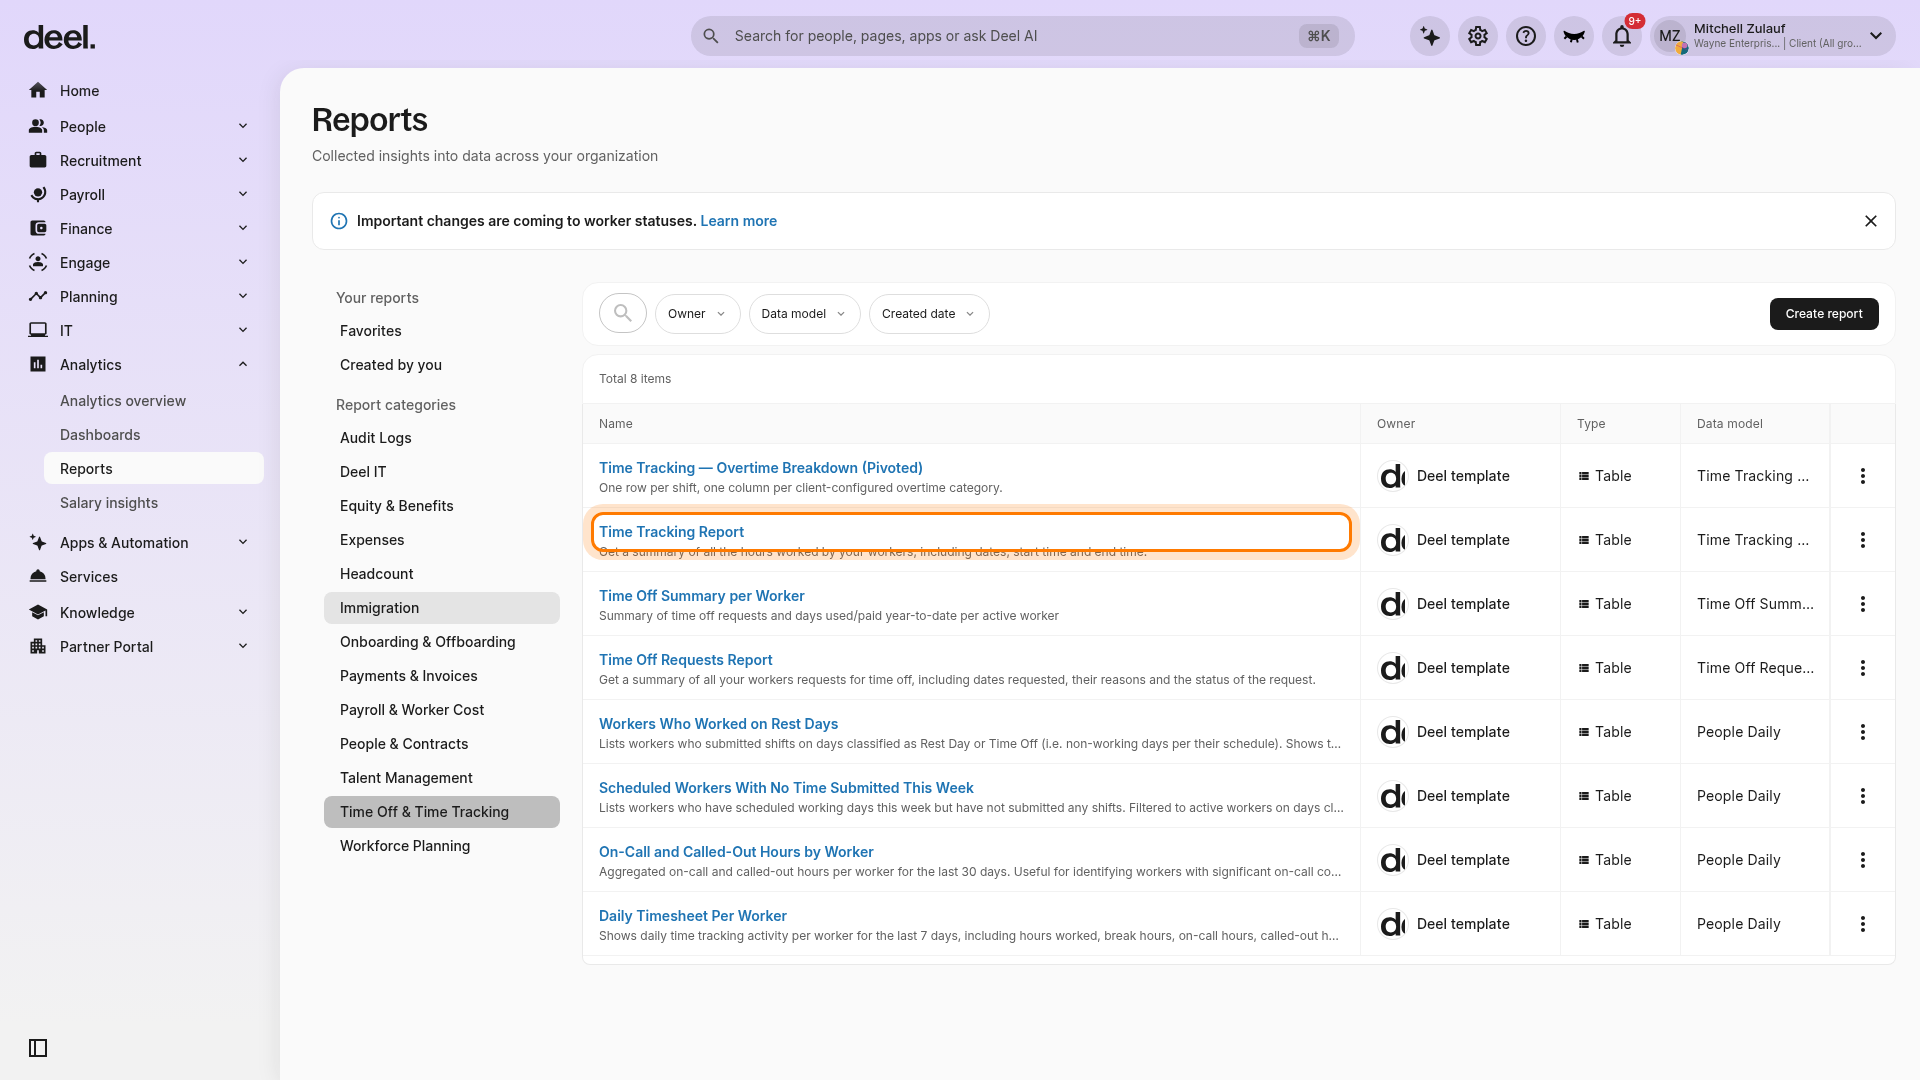The height and width of the screenshot is (1080, 1920).
Task: Open Scheduled Workers With No Time Submitted report
Action: (x=786, y=788)
